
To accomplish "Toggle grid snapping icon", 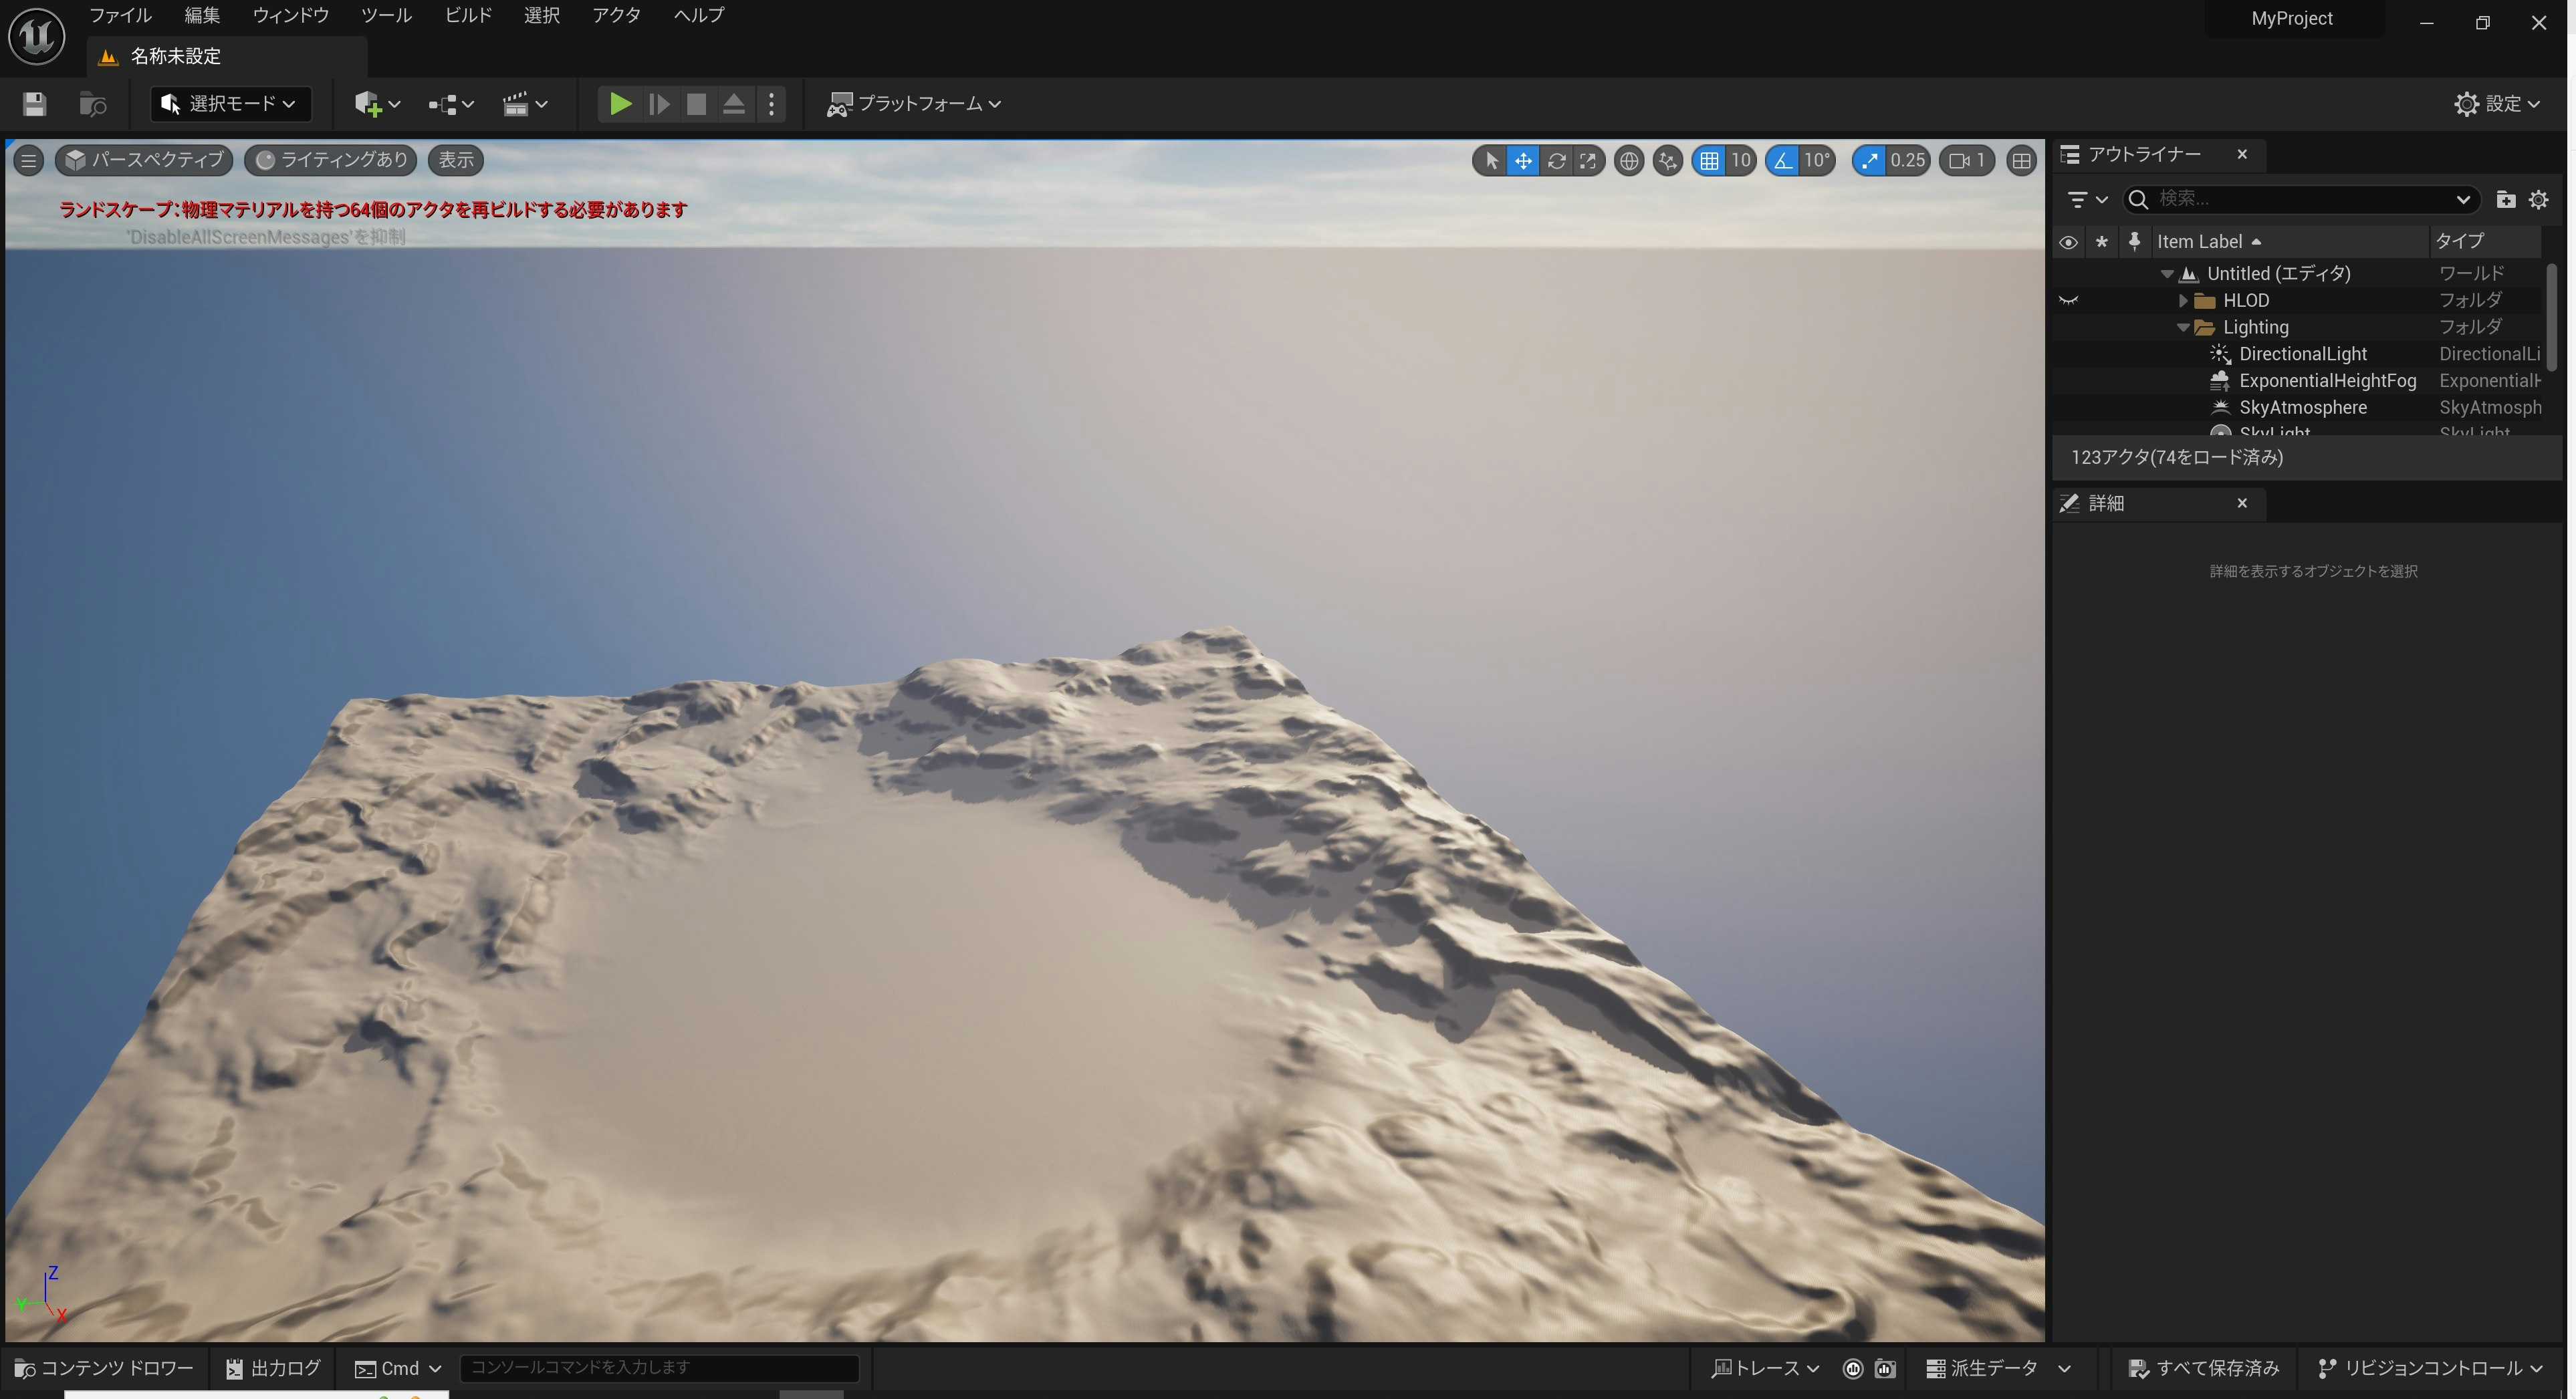I will pyautogui.click(x=1709, y=161).
